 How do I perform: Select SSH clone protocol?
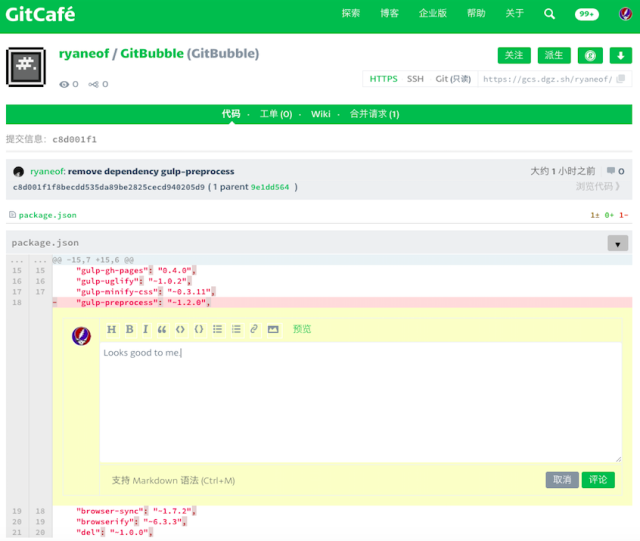[x=415, y=79]
